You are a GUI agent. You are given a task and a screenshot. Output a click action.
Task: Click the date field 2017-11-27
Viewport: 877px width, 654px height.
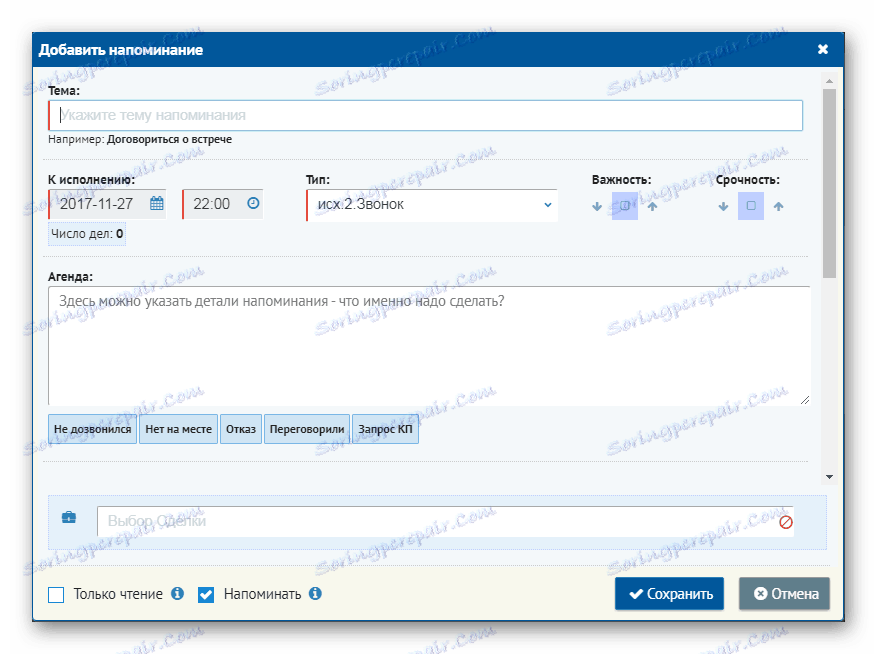click(x=107, y=204)
